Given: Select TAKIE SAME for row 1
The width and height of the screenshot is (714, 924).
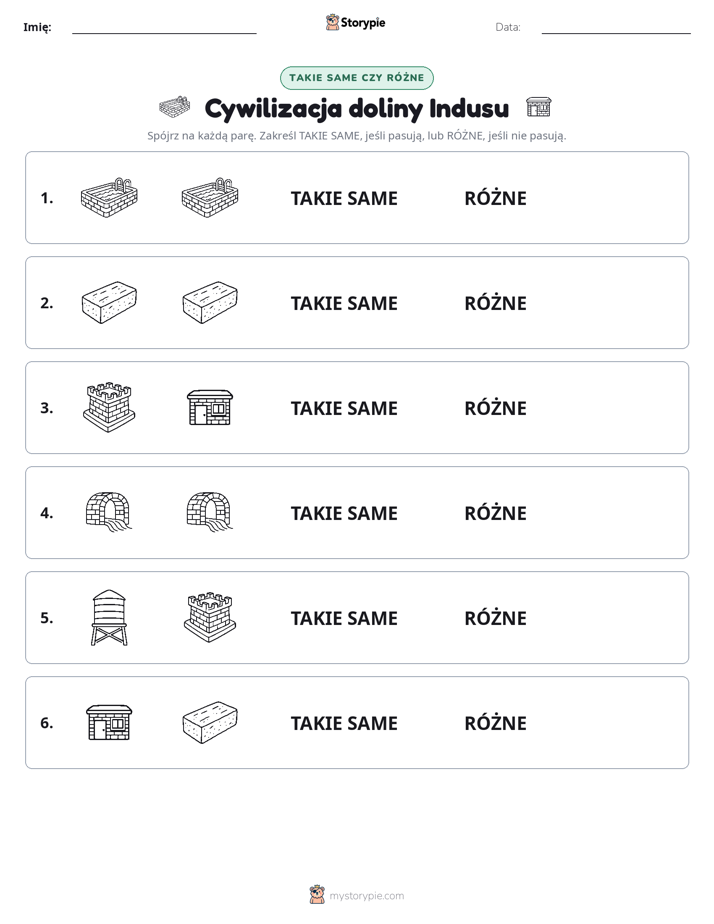Looking at the screenshot, I should (344, 198).
